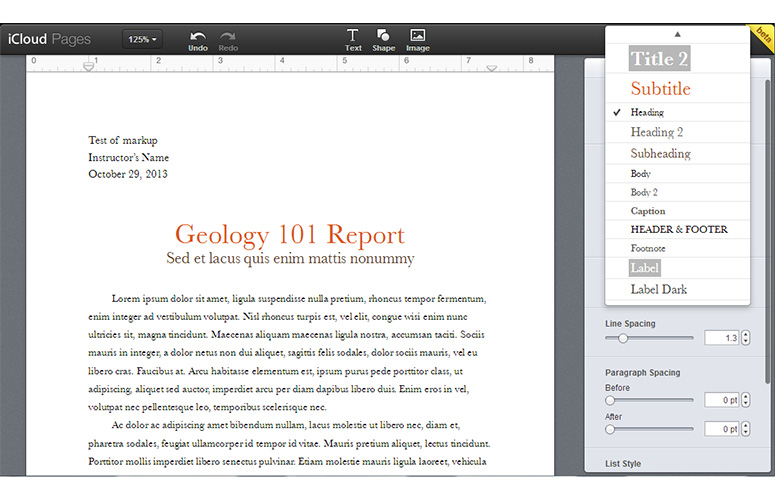The width and height of the screenshot is (775, 500).
Task: Click the After spacing stepper
Action: click(745, 429)
